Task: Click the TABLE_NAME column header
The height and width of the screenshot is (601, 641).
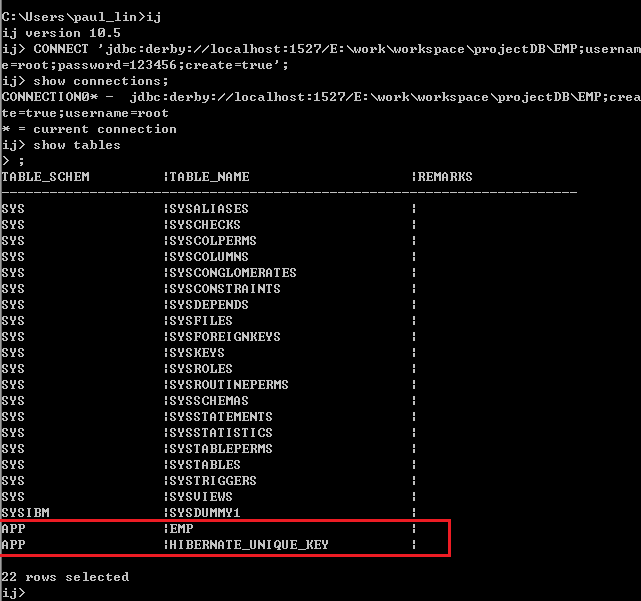Action: coord(209,177)
